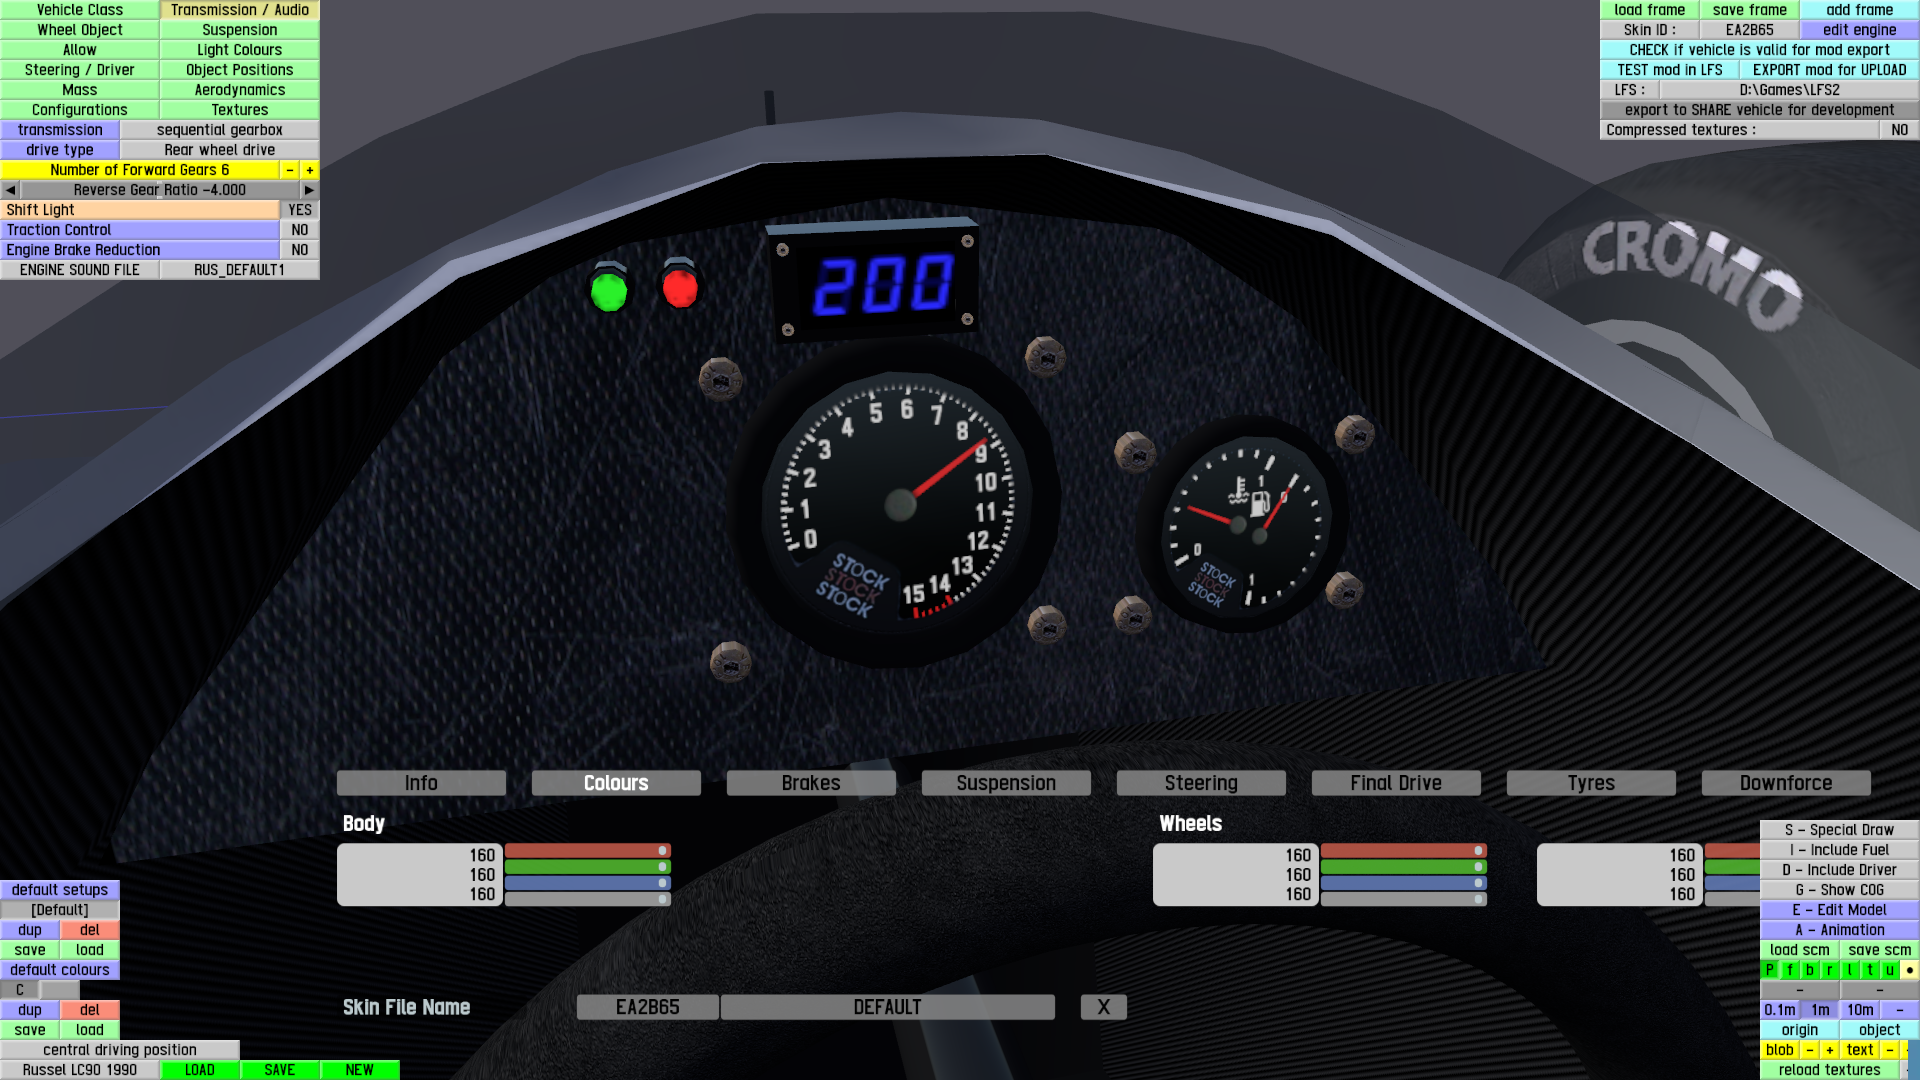1920x1080 pixels.
Task: Toggle S – Special Draw
Action: [x=1840, y=830]
